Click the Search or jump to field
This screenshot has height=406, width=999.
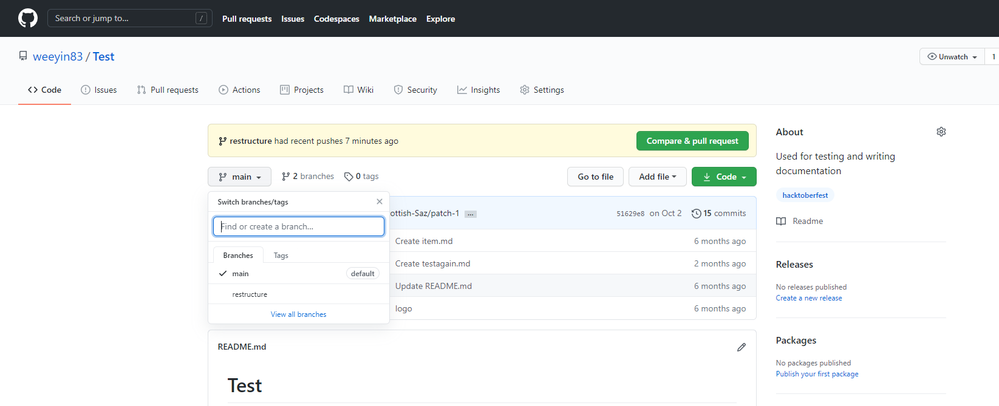(130, 18)
